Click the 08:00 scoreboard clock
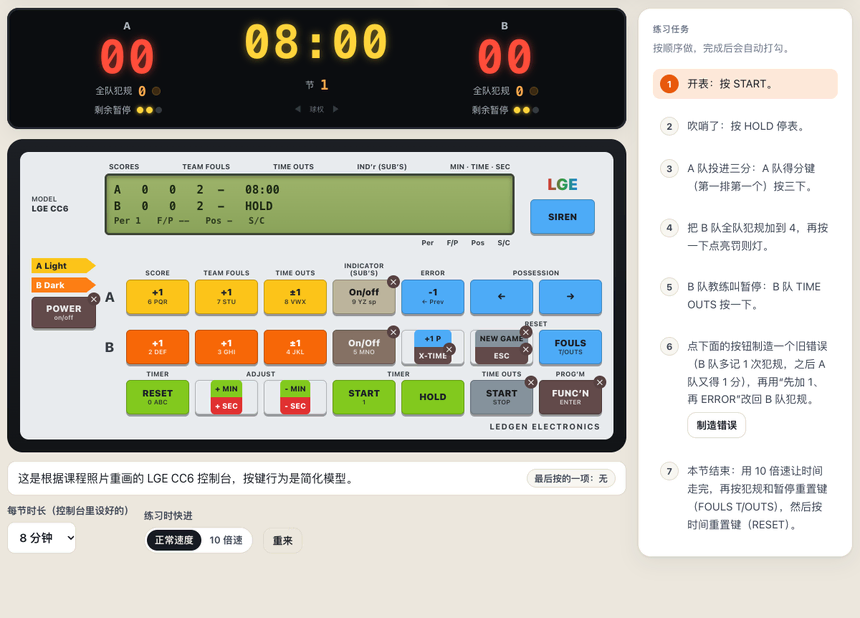Viewport: 860px width, 618px height. 316,42
